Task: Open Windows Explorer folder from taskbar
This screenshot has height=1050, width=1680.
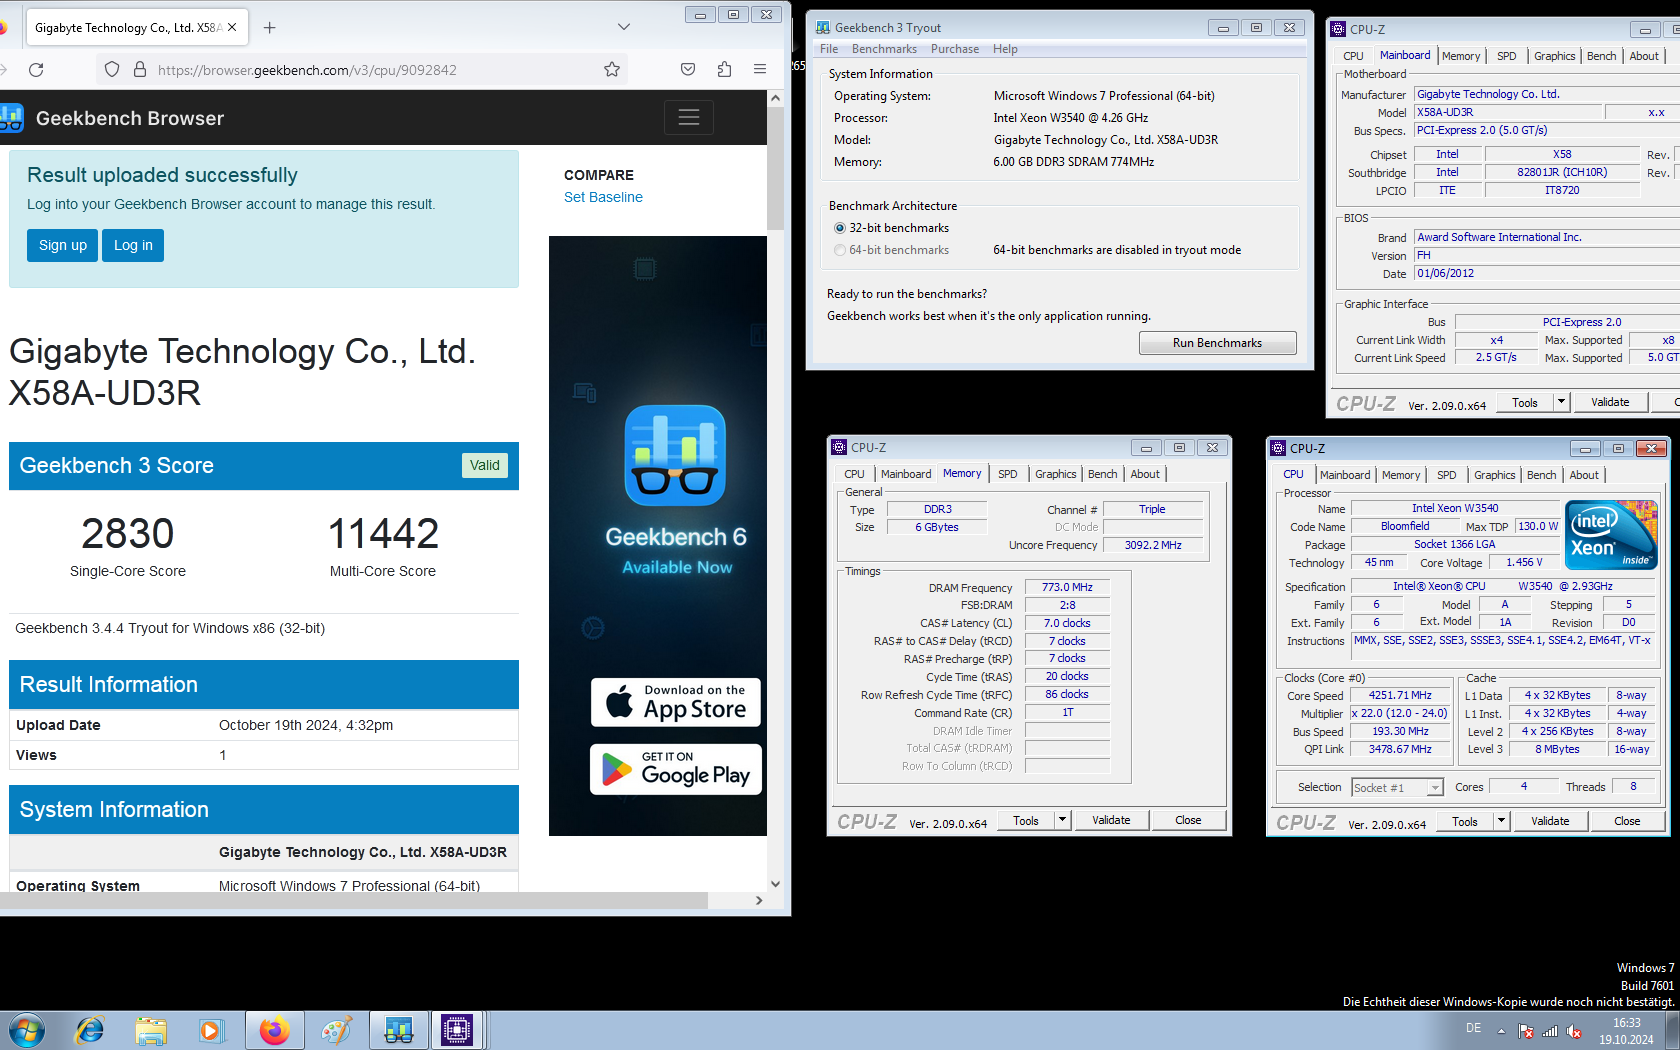Action: 151,1030
